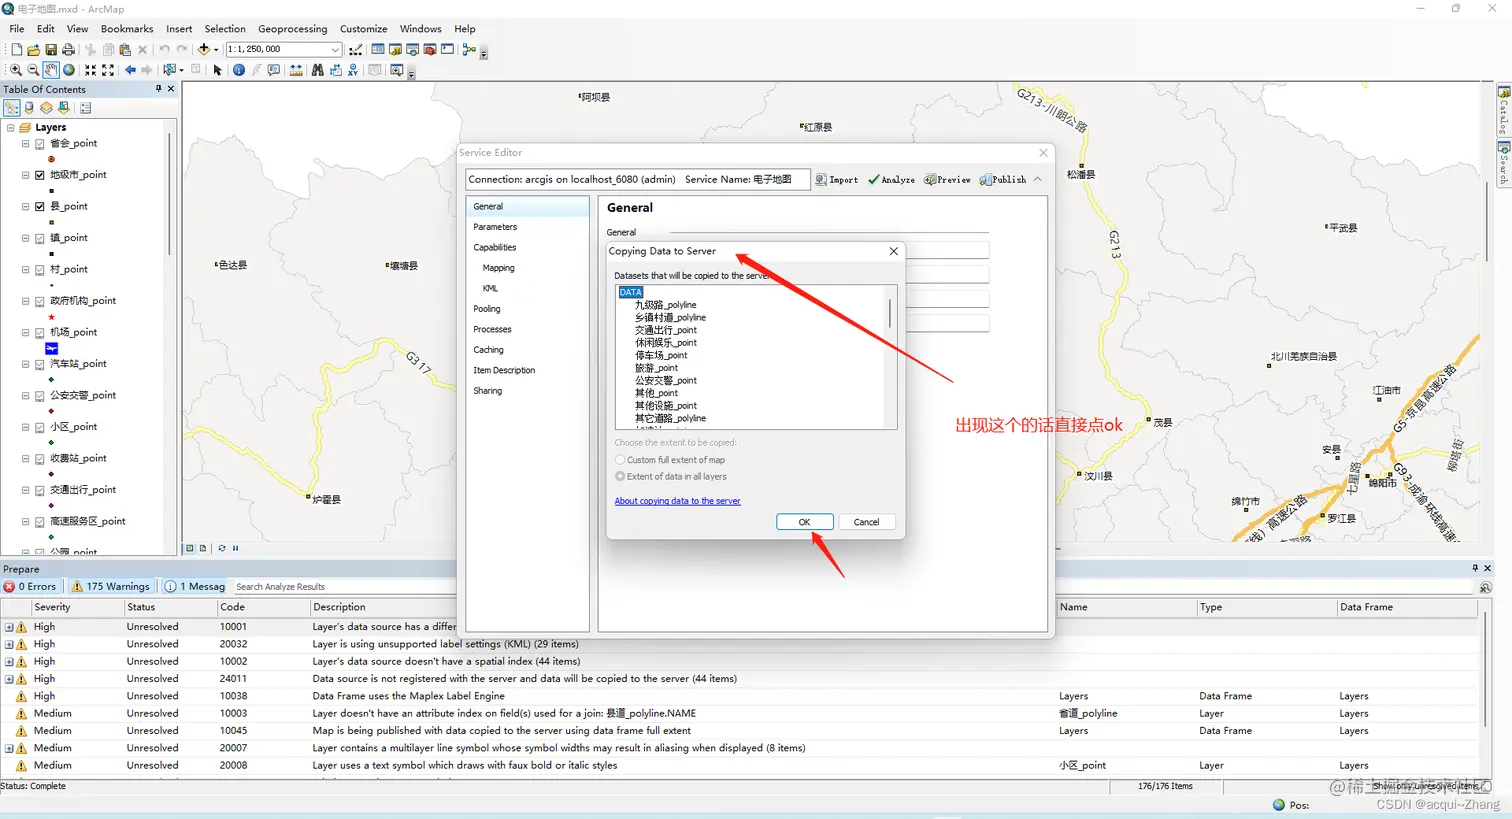Open the Selection menu
The height and width of the screenshot is (819, 1512).
225,29
